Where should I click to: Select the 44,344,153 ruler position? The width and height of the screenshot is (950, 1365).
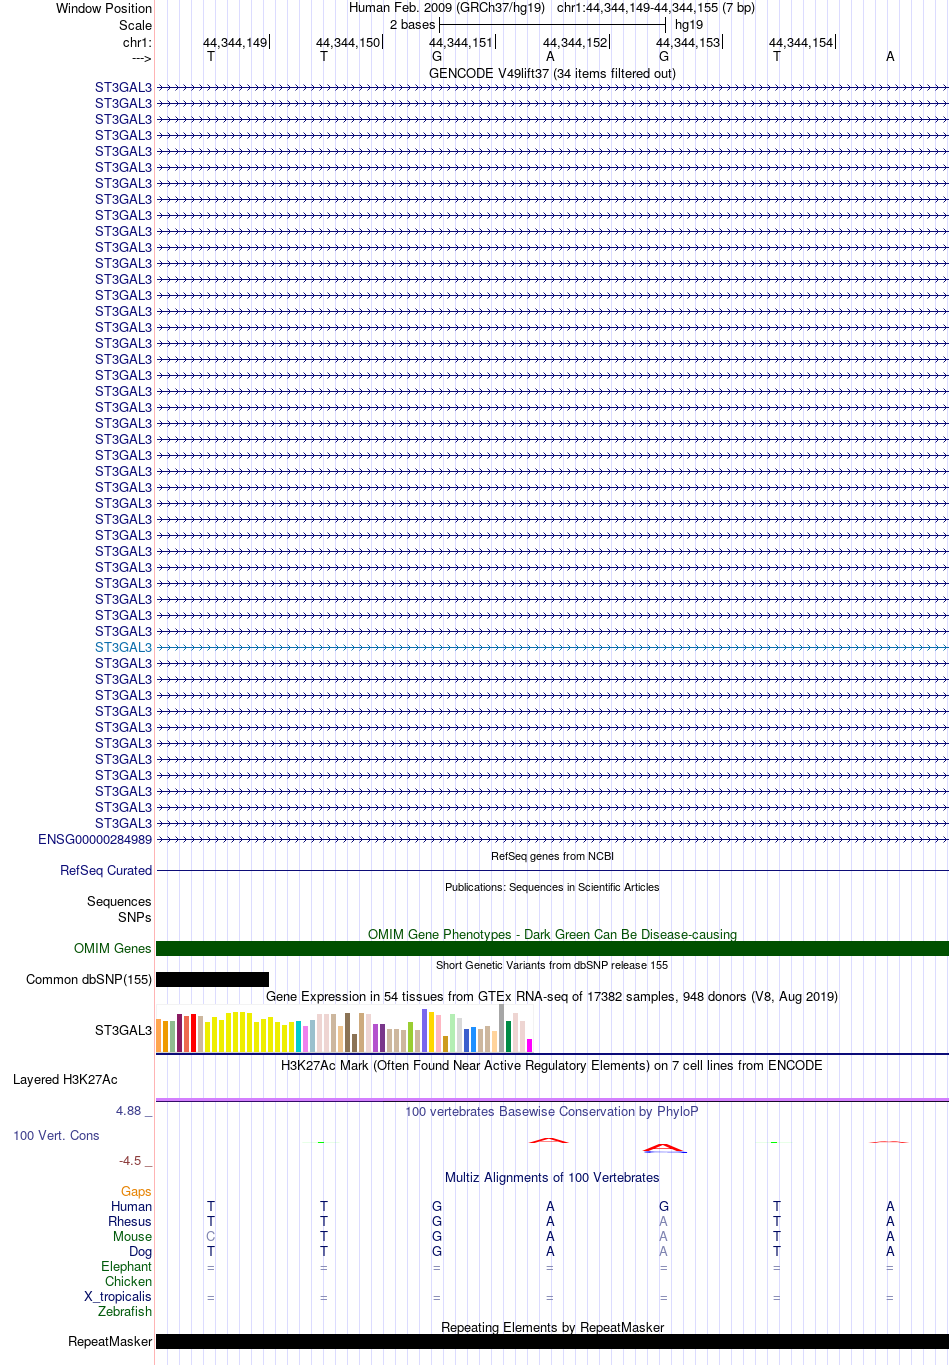point(688,43)
